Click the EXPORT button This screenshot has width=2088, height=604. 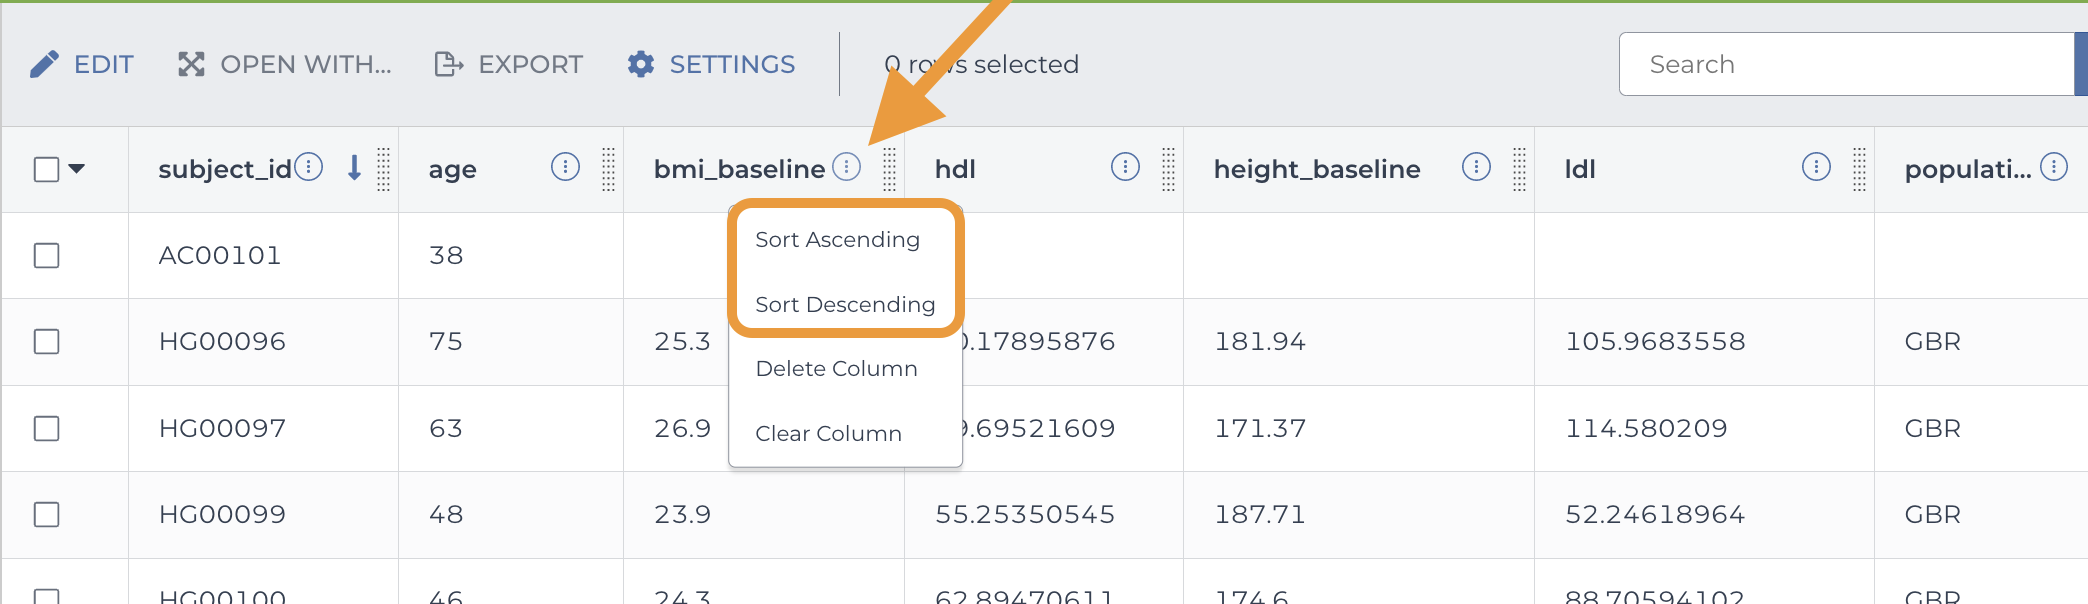coord(508,65)
